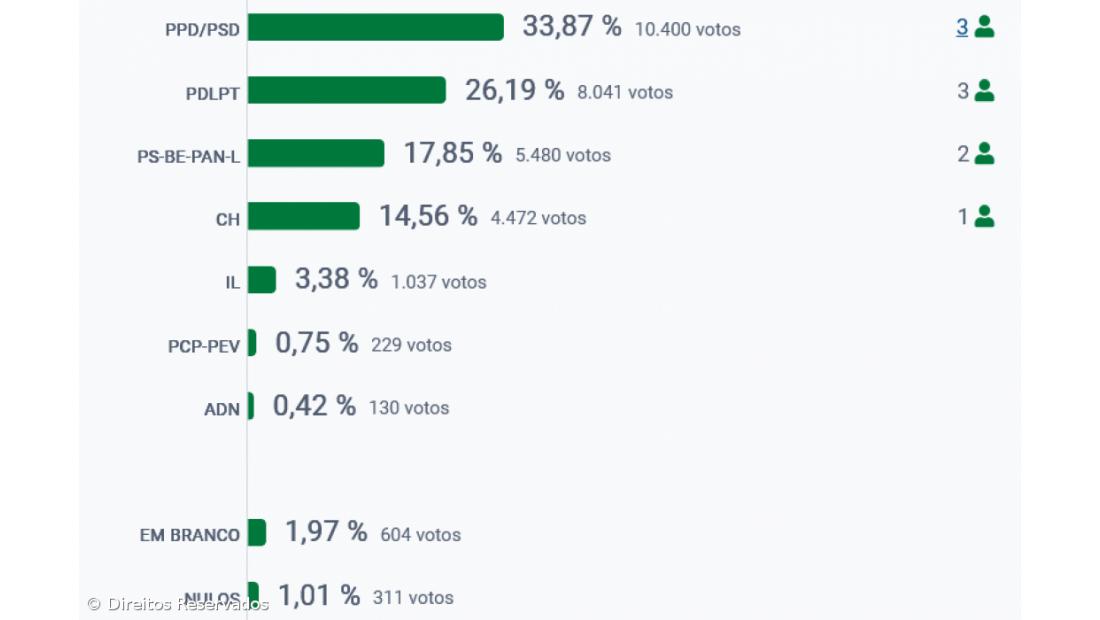Click the person icon in PS-BE-PAN-L row
Image resolution: width=1100 pixels, height=620 pixels.
984,154
